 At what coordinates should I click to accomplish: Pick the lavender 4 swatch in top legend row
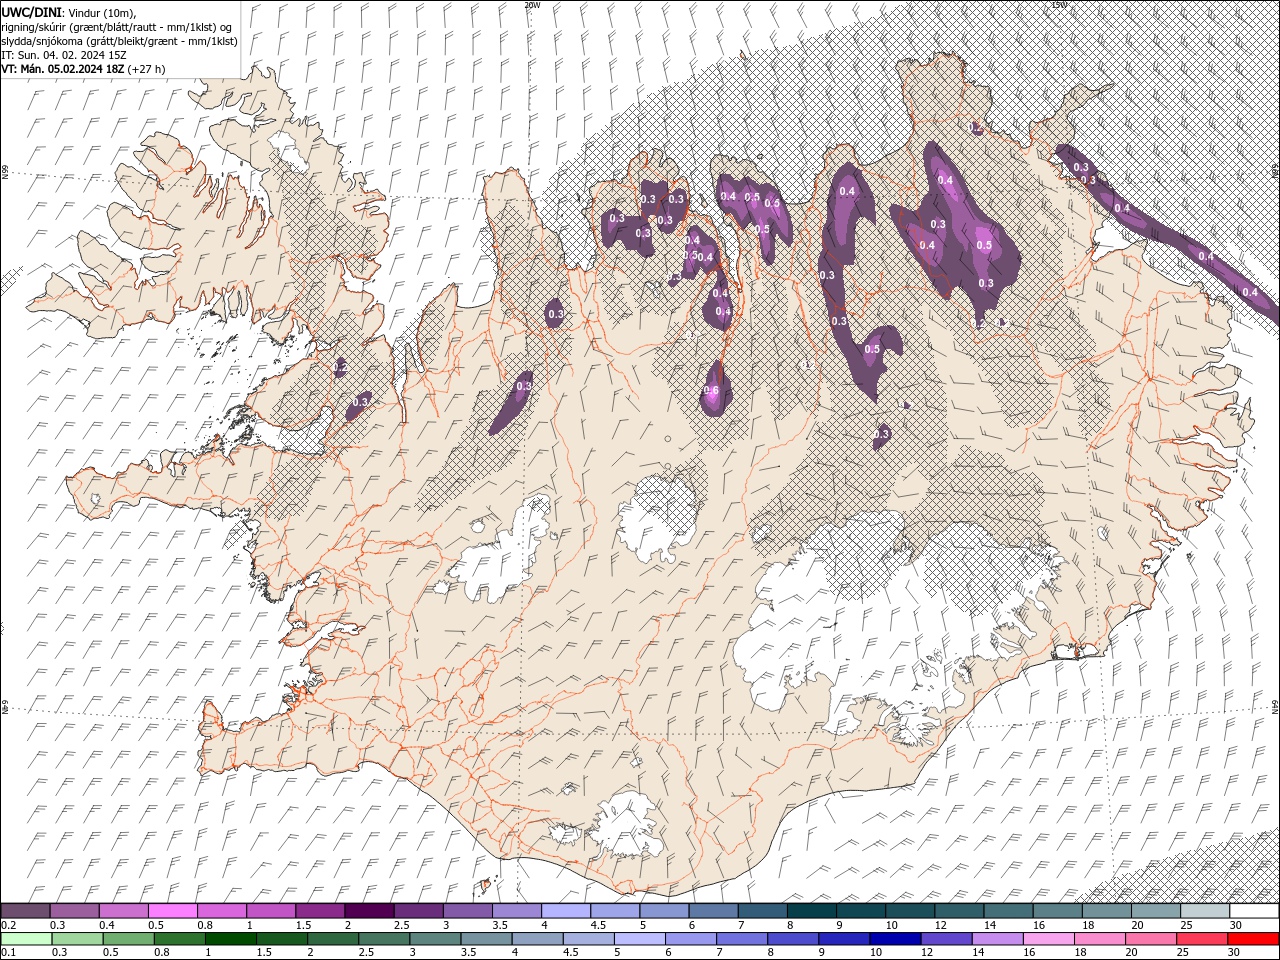(x=566, y=911)
